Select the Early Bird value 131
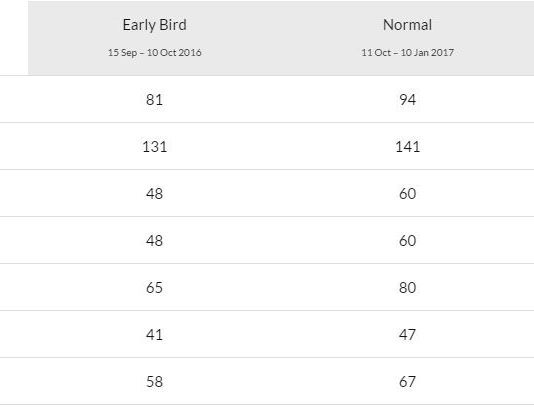 click(x=155, y=147)
